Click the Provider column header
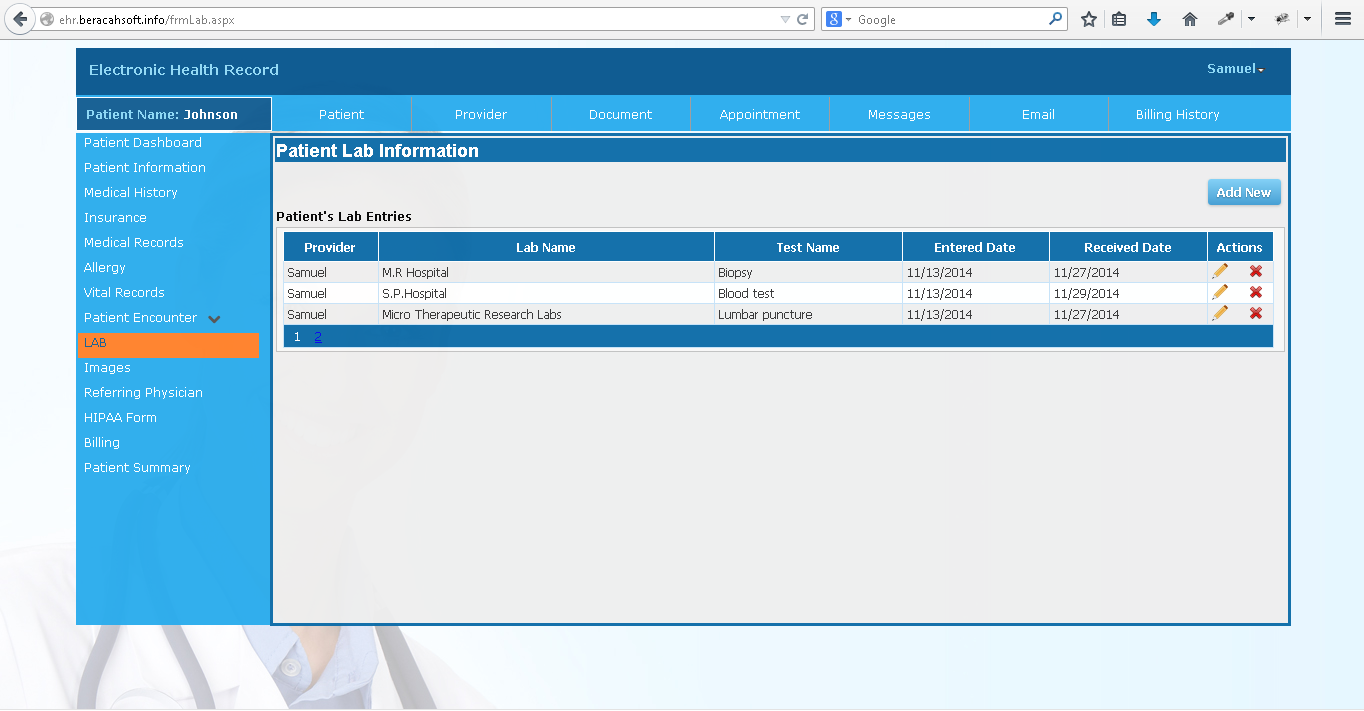 tap(330, 247)
